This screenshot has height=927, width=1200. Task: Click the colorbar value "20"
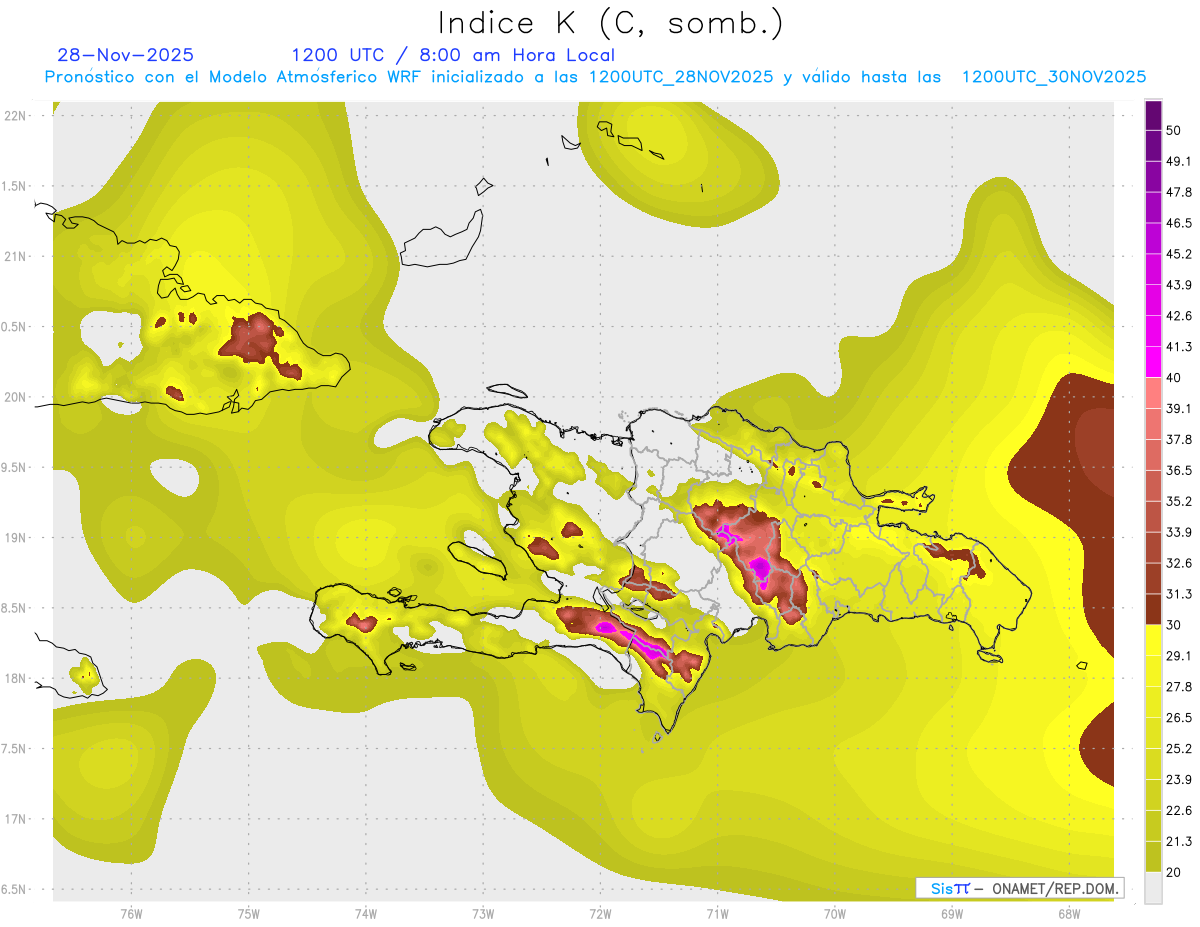pyautogui.click(x=1175, y=872)
